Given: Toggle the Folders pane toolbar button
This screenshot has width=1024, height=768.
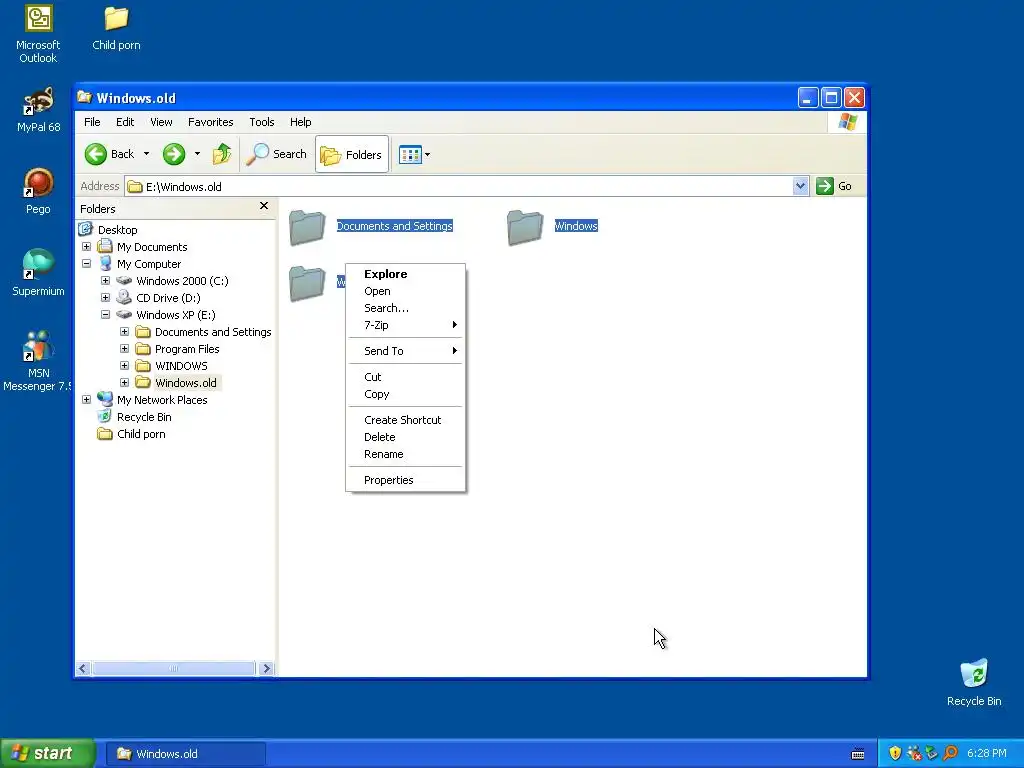Looking at the screenshot, I should point(352,154).
